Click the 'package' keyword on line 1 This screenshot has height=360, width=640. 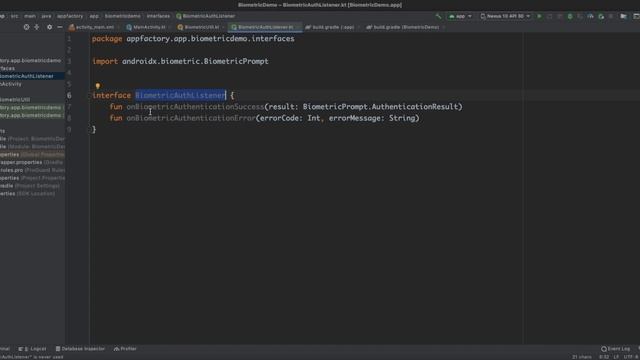[x=107, y=39]
